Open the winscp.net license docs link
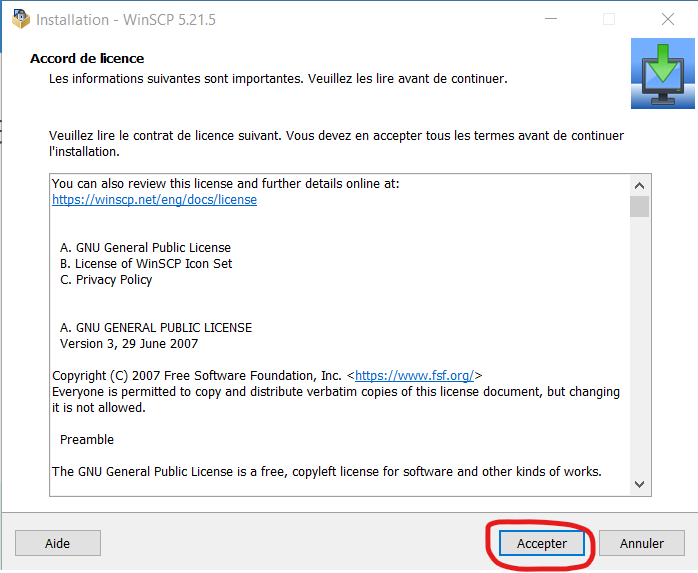This screenshot has width=698, height=573. (154, 200)
